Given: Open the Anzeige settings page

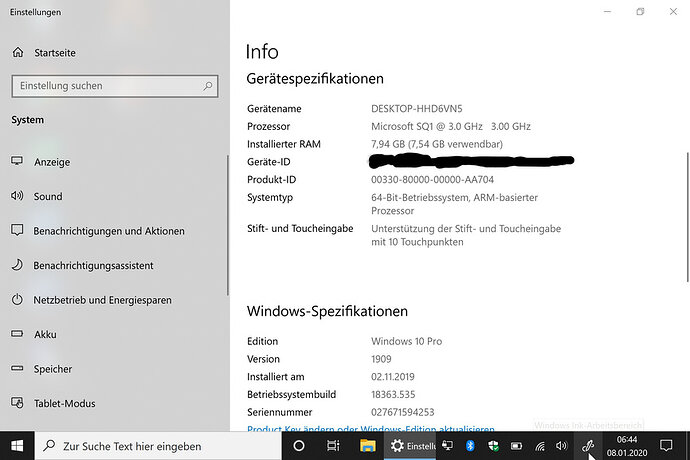Looking at the screenshot, I should 52,162.
